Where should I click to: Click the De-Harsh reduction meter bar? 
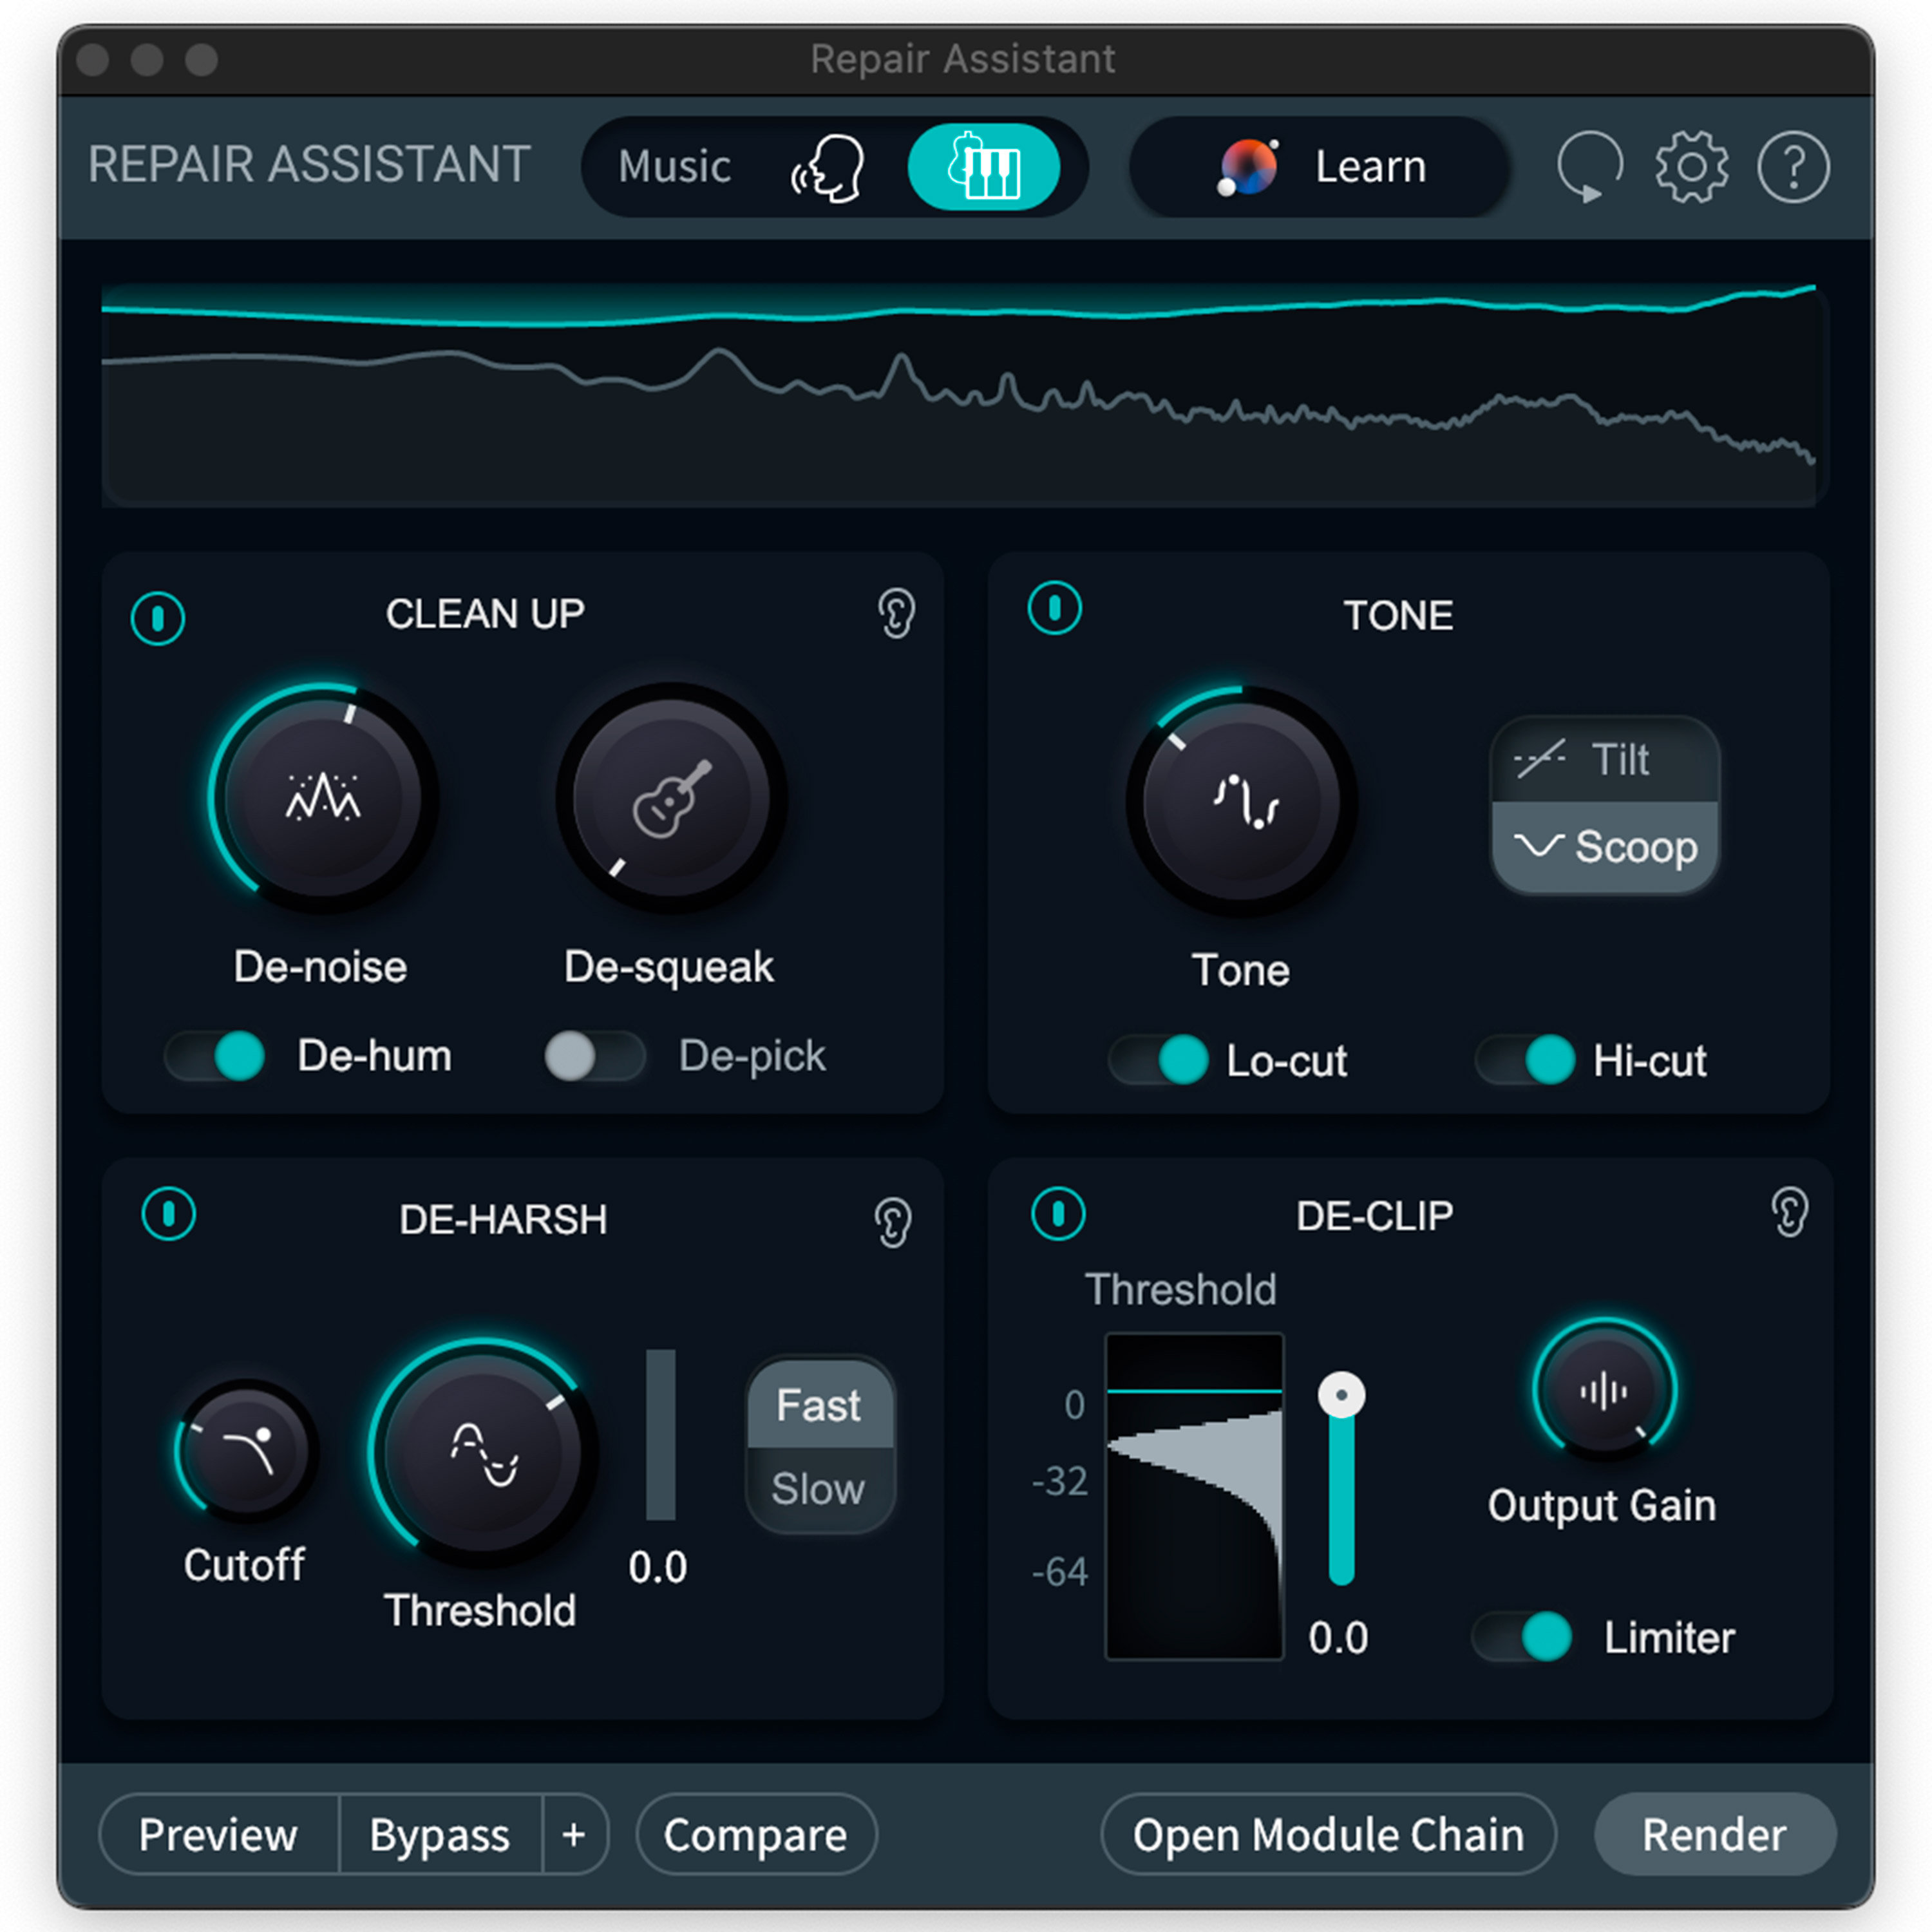click(x=661, y=1434)
